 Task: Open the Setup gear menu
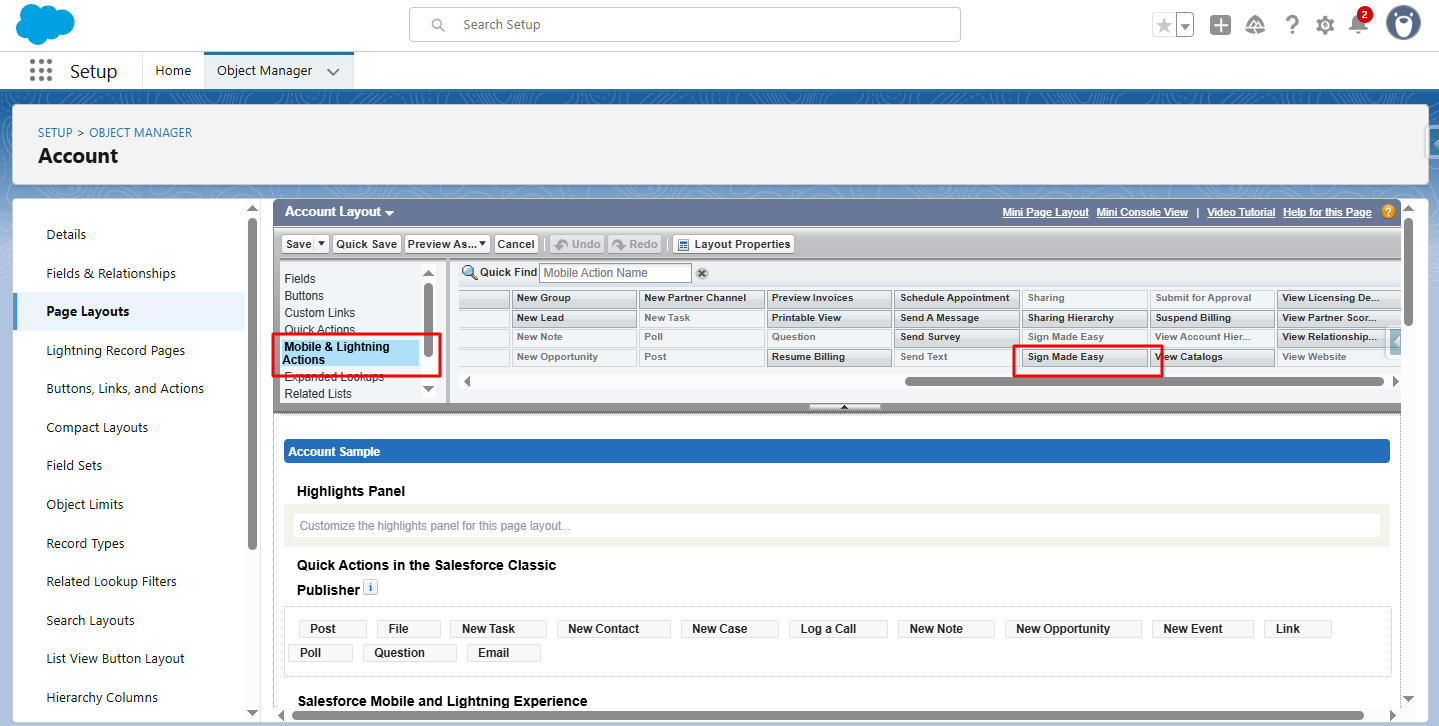(1325, 26)
